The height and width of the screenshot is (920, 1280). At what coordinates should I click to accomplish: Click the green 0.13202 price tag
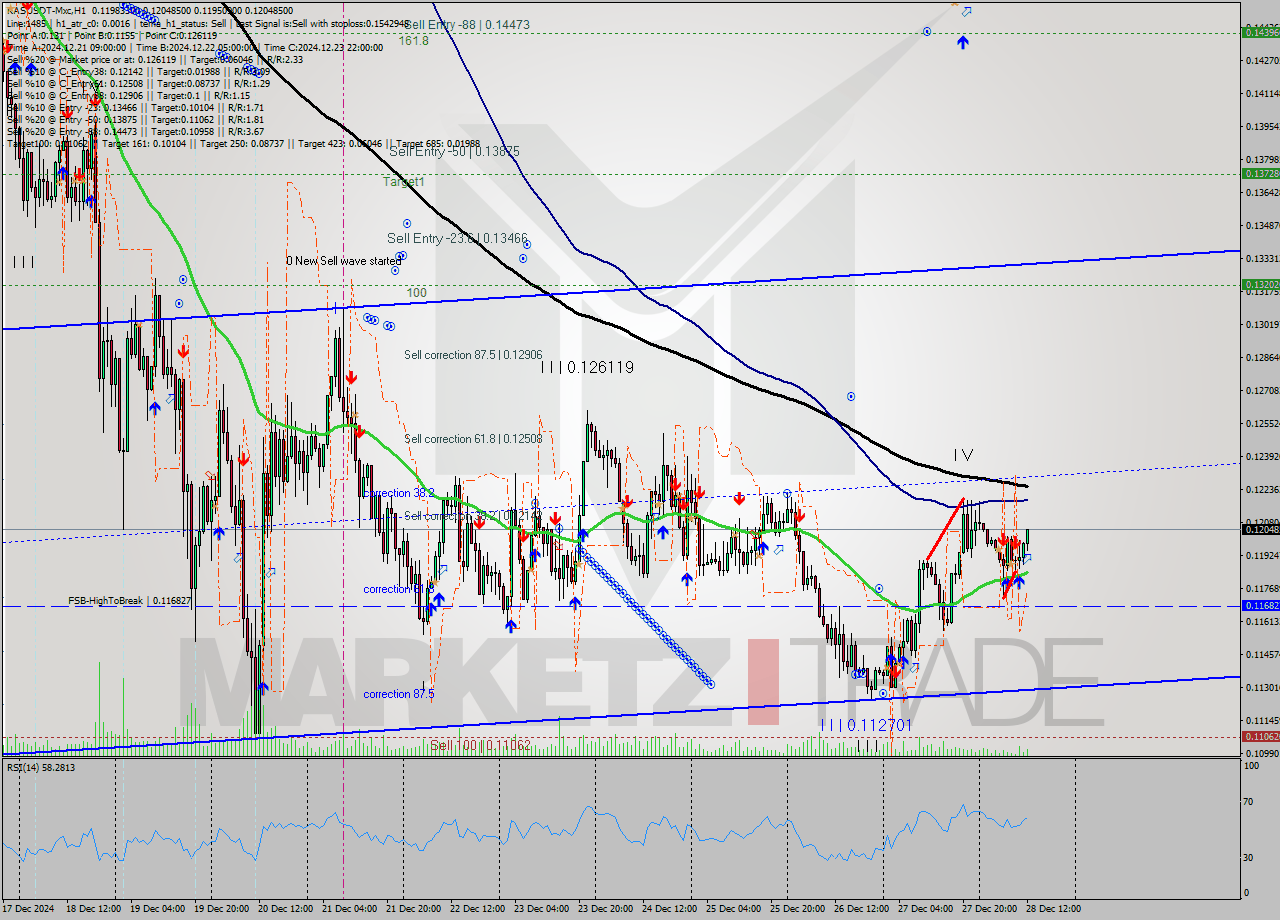point(1259,284)
